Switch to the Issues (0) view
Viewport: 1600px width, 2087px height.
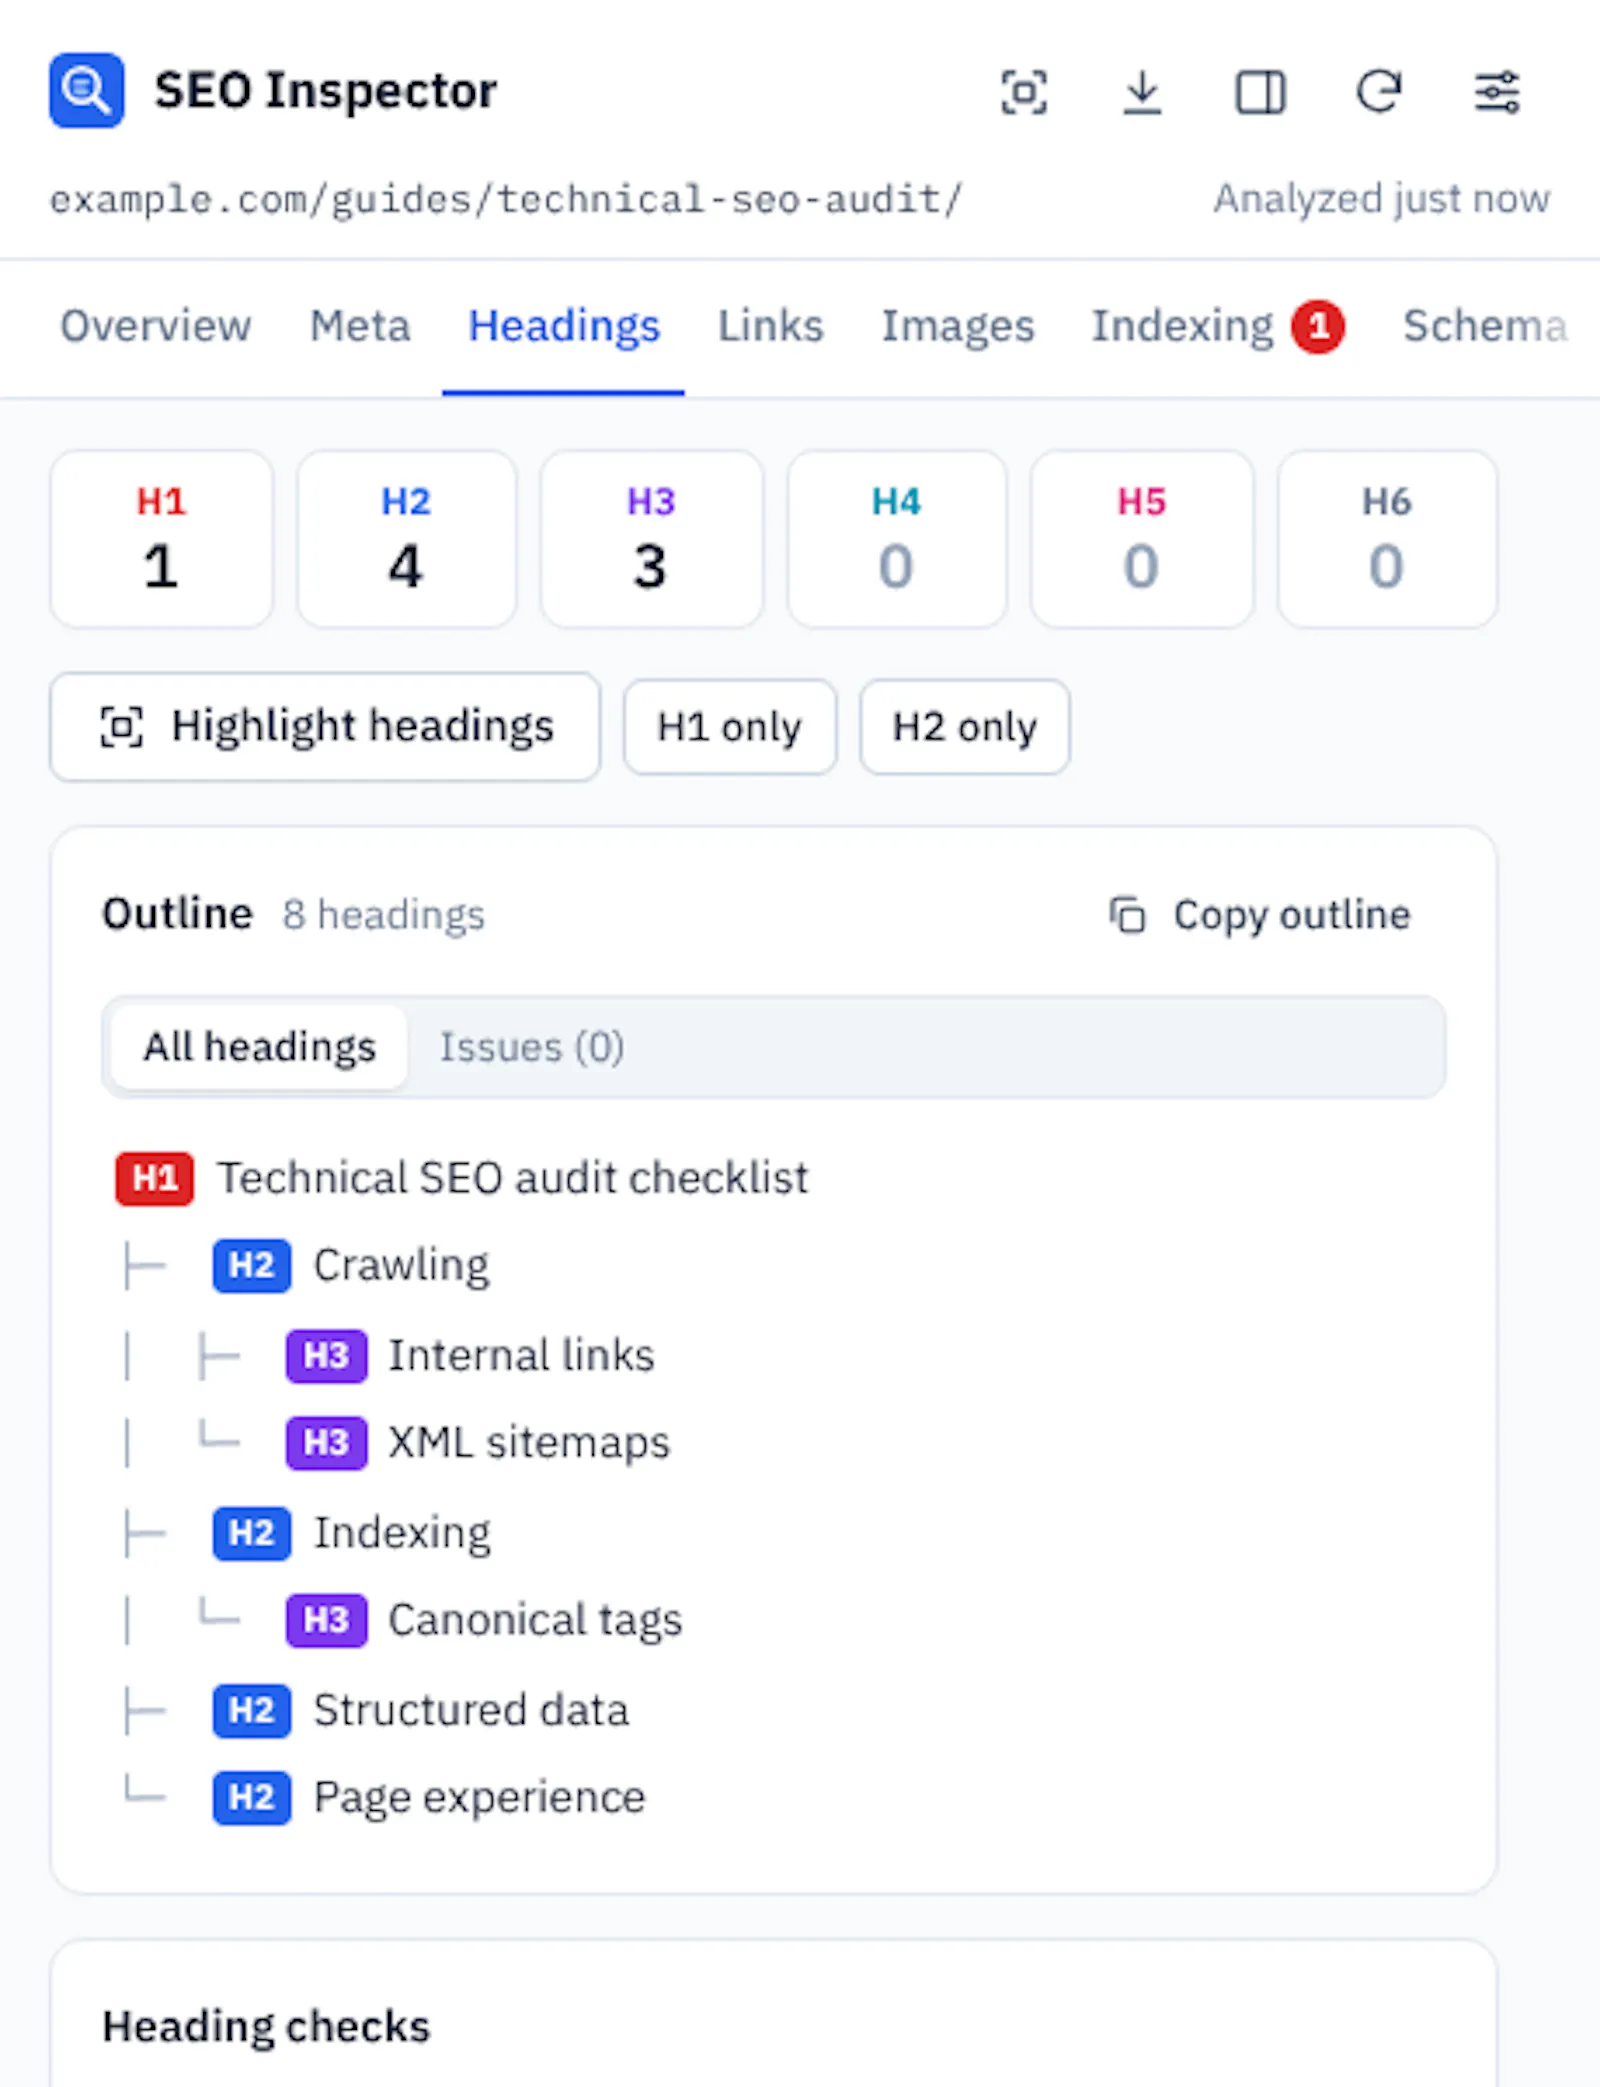[532, 1047]
